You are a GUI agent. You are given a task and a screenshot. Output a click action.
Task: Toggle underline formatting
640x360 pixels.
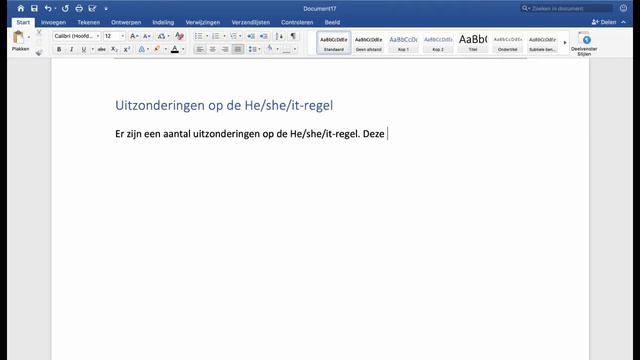point(84,49)
